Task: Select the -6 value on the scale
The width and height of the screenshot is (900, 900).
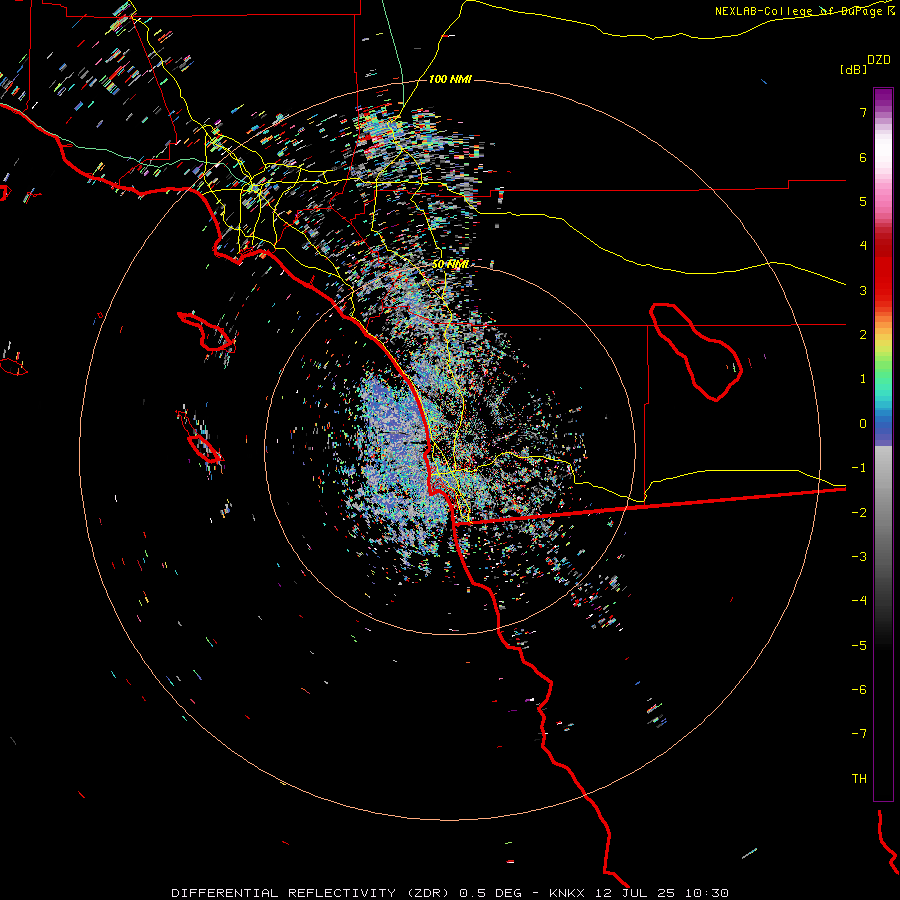Action: (859, 690)
